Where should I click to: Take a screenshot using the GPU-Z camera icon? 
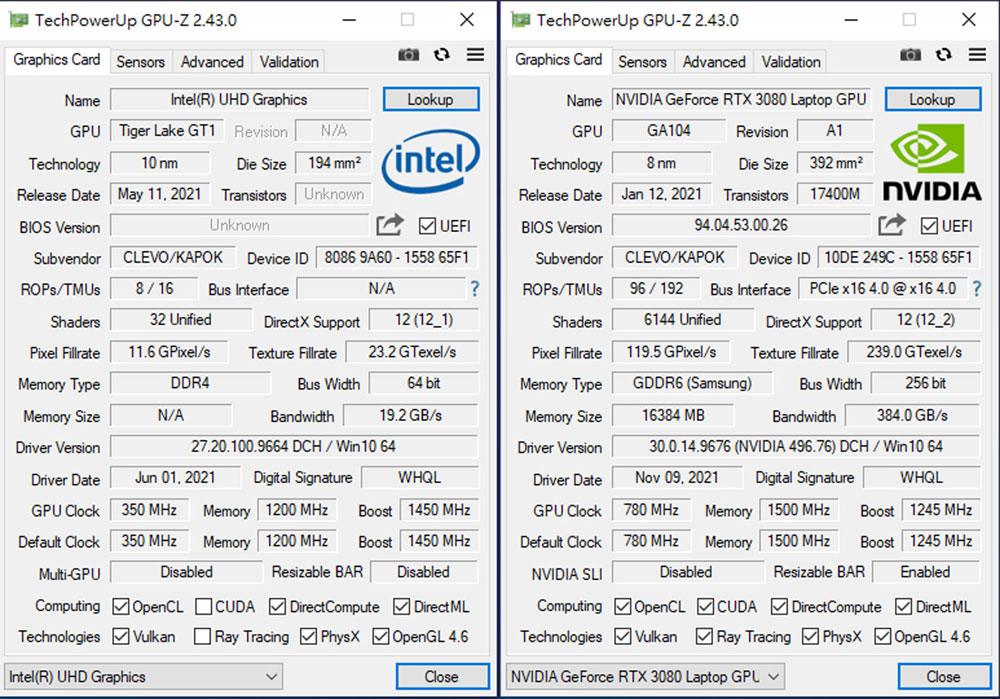[409, 55]
